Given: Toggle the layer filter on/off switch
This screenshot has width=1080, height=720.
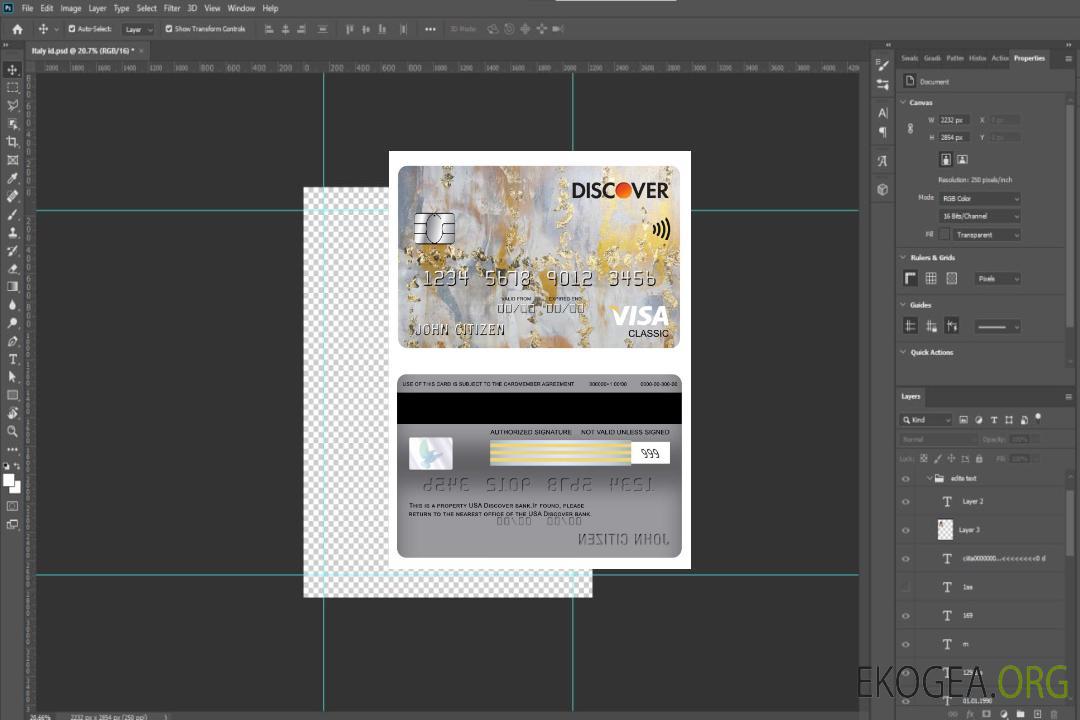Looking at the screenshot, I should (x=1038, y=418).
